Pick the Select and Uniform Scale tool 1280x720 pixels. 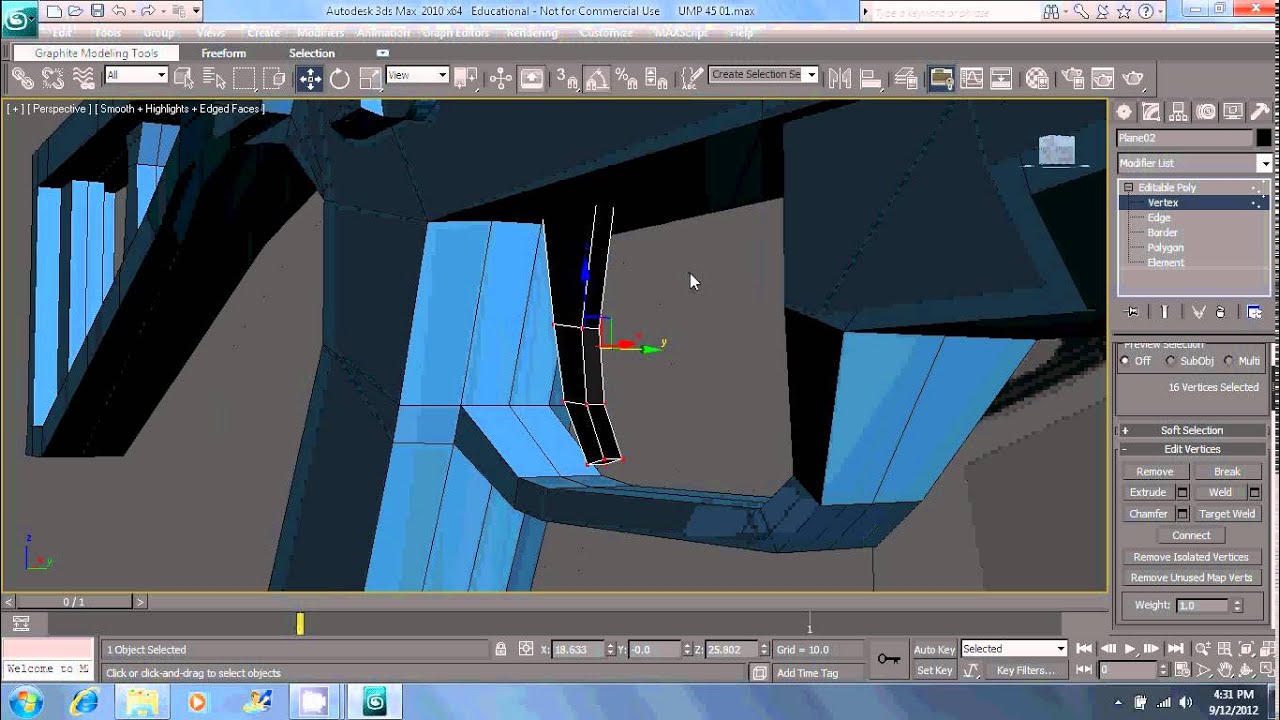click(370, 79)
